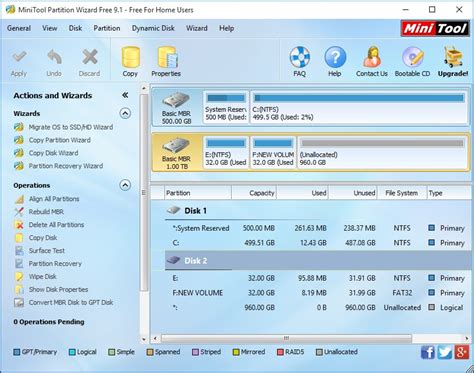Collapse the Actions and Wizards panel
The height and width of the screenshot is (373, 474).
coord(125,95)
